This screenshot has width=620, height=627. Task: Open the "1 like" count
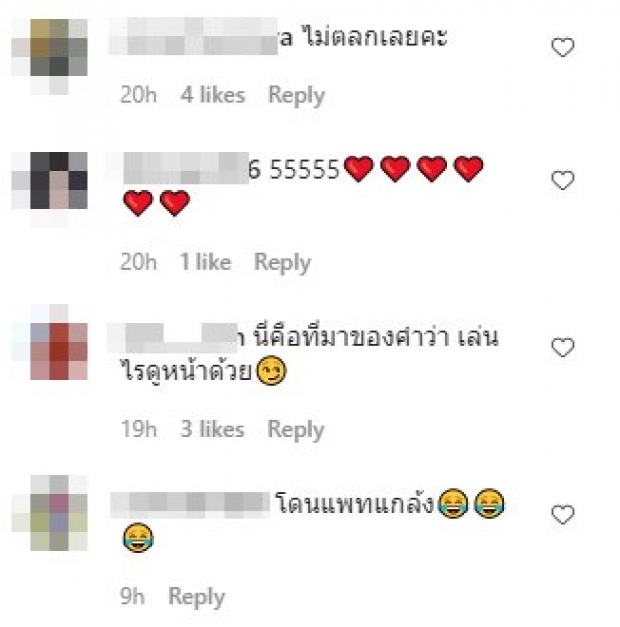coord(206,262)
